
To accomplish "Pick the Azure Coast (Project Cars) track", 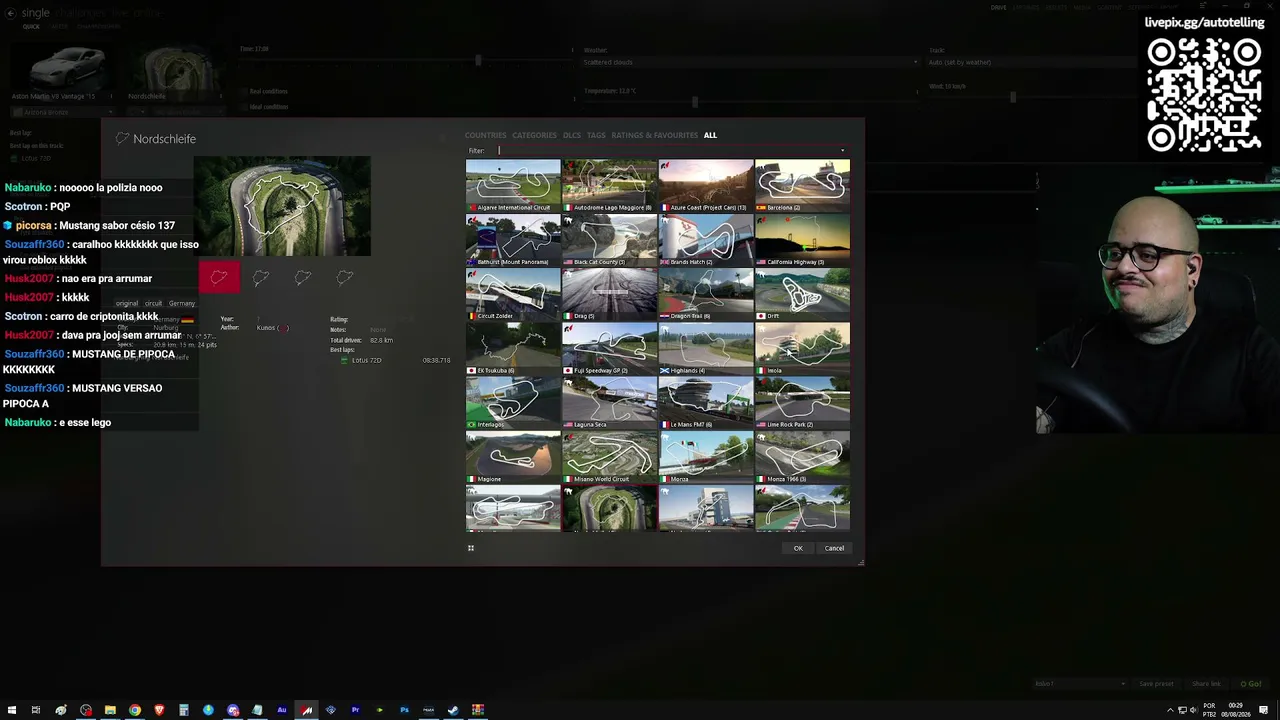I will pyautogui.click(x=706, y=186).
